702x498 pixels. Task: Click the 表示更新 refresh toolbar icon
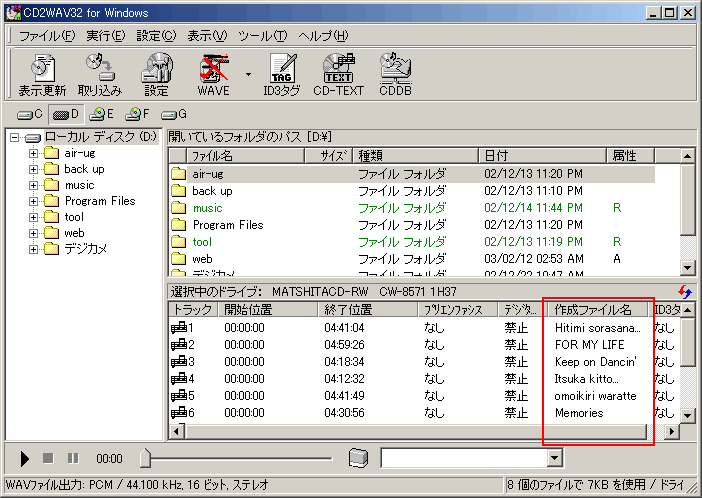coord(42,74)
